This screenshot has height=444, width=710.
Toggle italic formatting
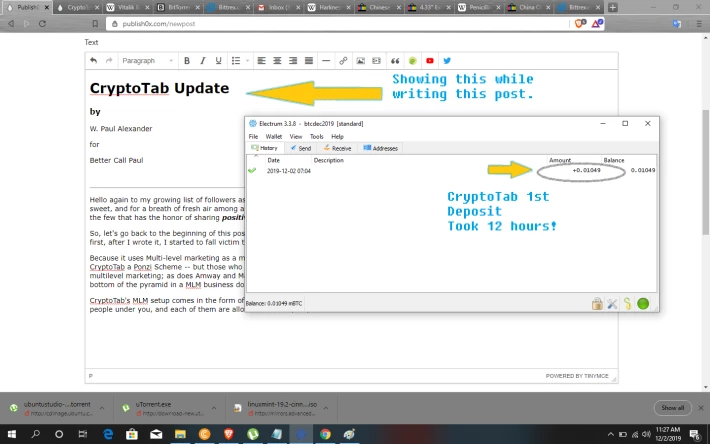pyautogui.click(x=202, y=61)
